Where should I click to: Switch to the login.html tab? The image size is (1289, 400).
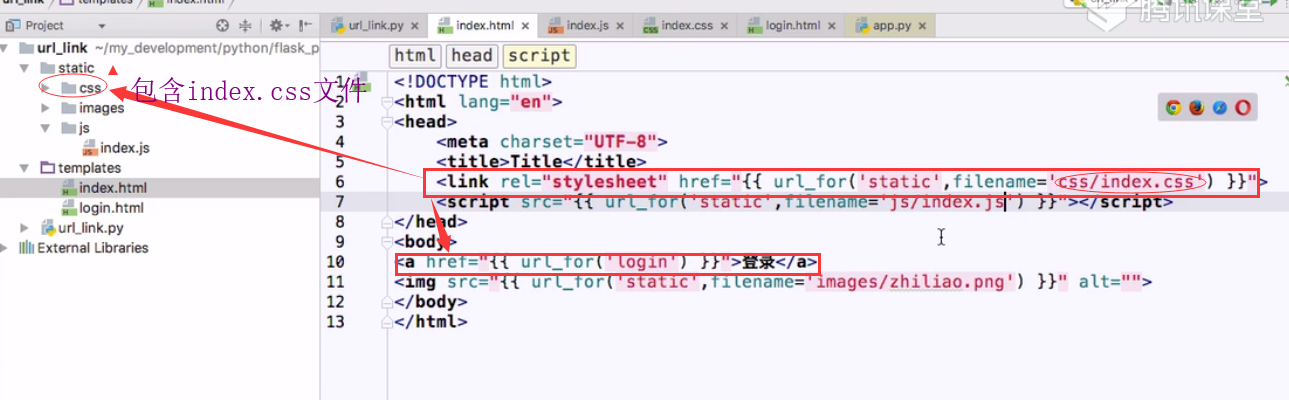[x=789, y=26]
